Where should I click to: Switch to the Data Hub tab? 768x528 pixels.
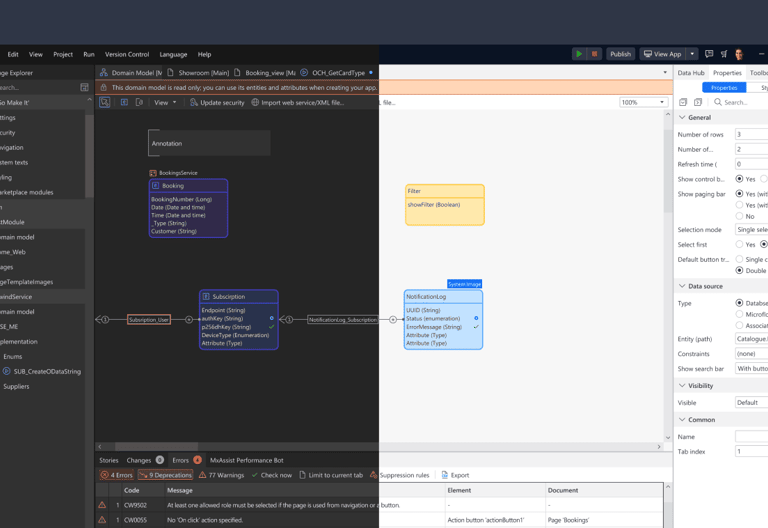click(x=691, y=72)
